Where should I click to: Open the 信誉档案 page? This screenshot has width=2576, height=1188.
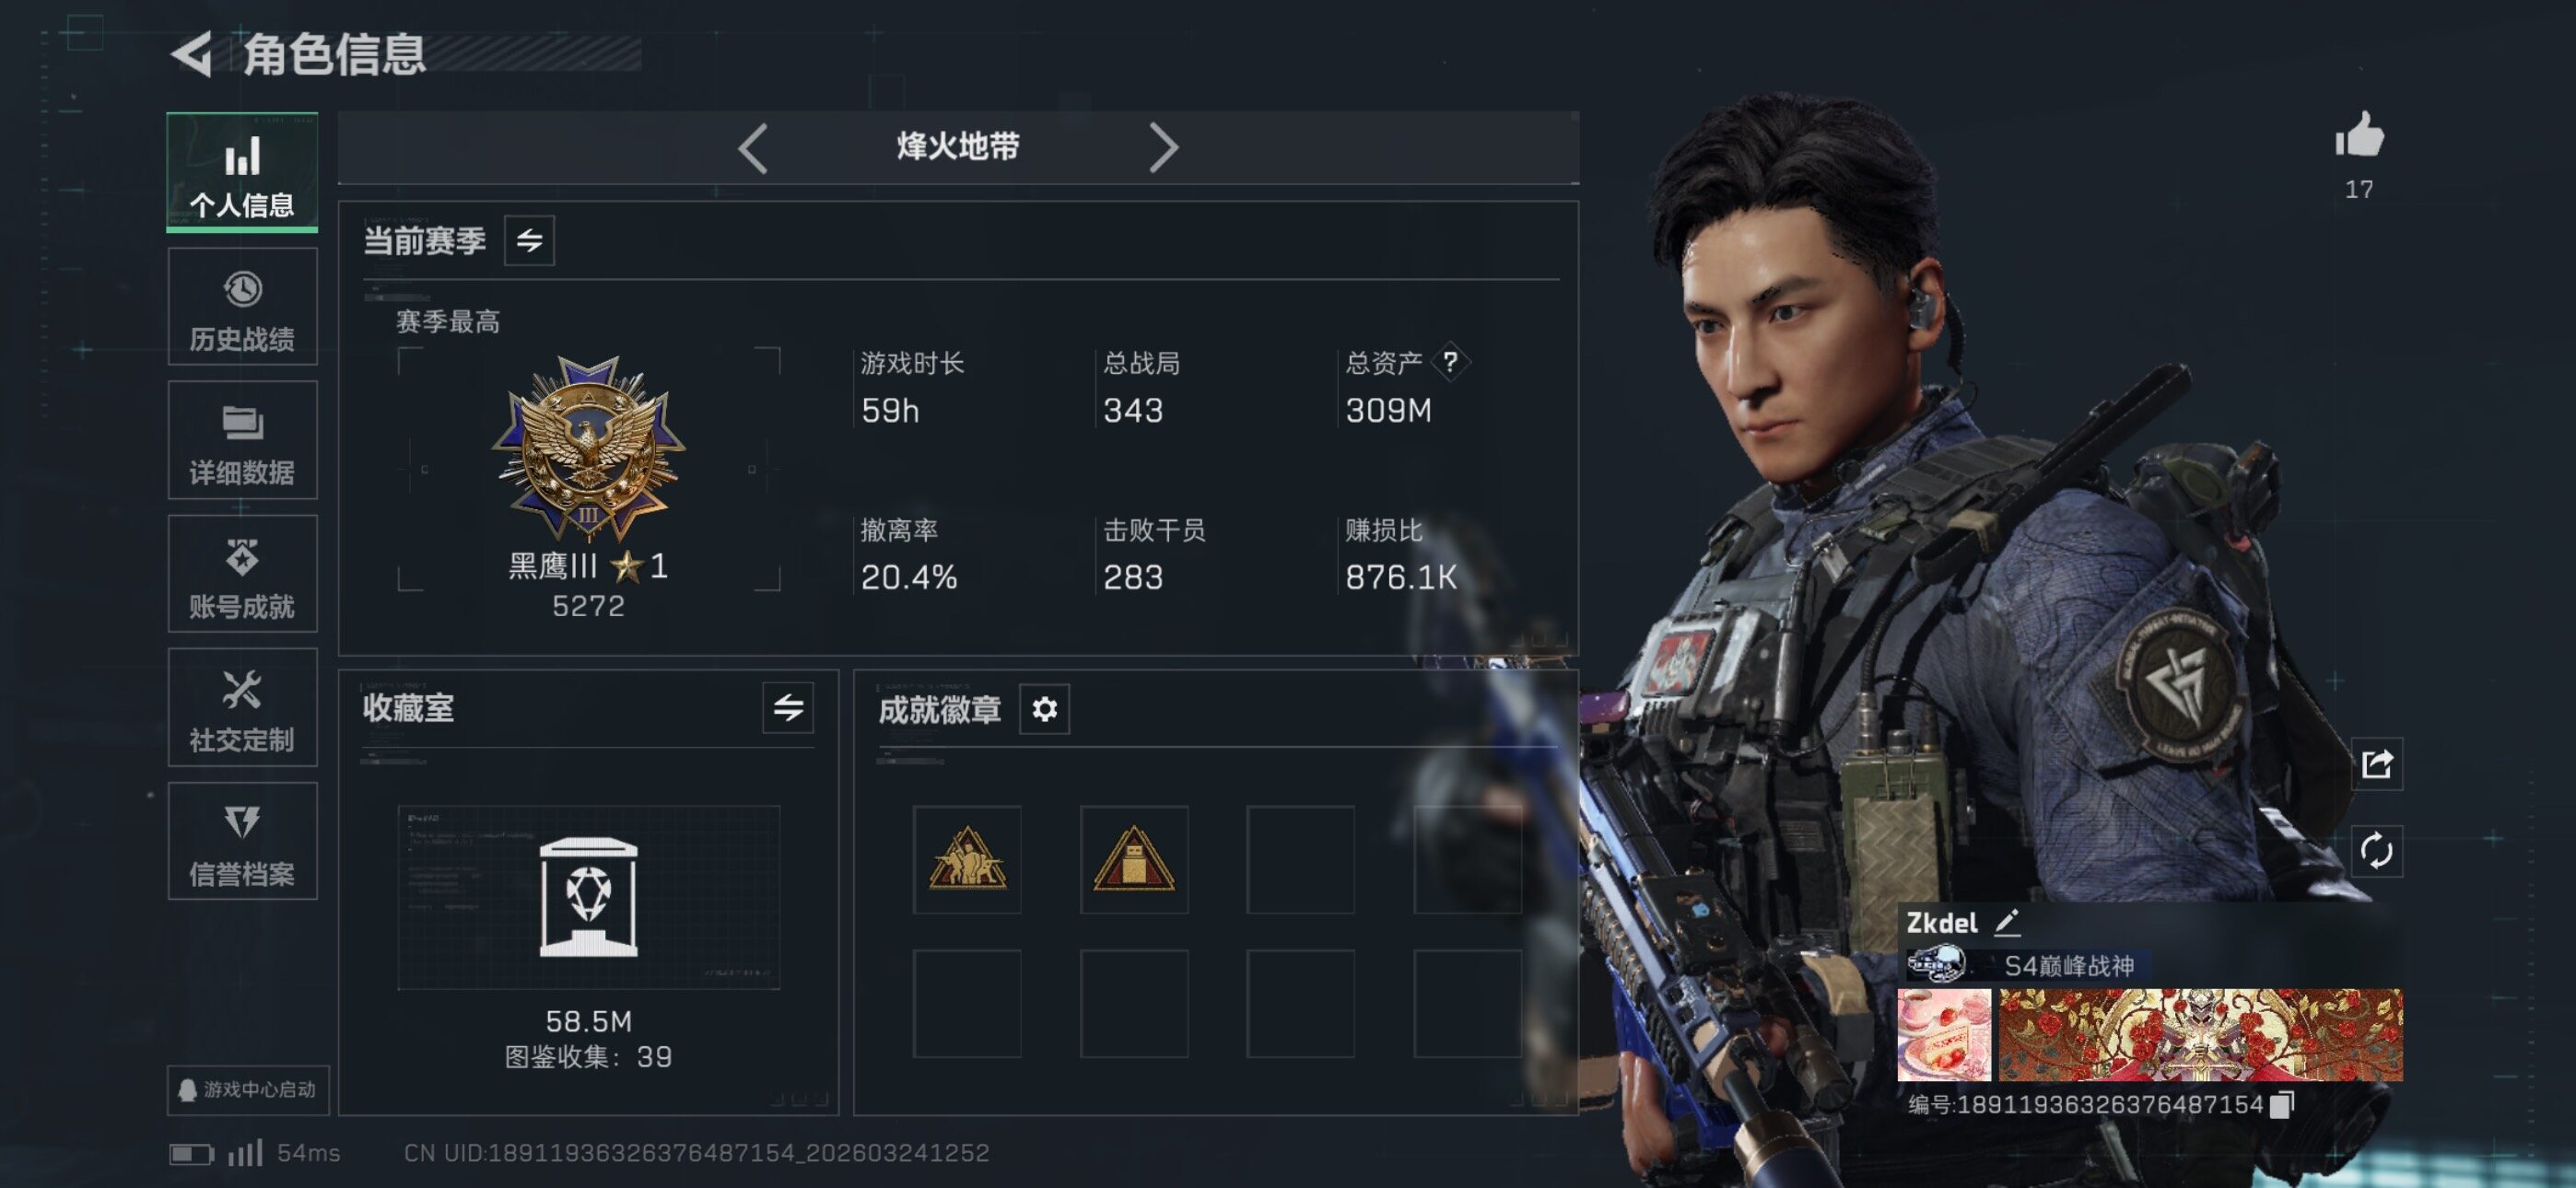pos(242,841)
